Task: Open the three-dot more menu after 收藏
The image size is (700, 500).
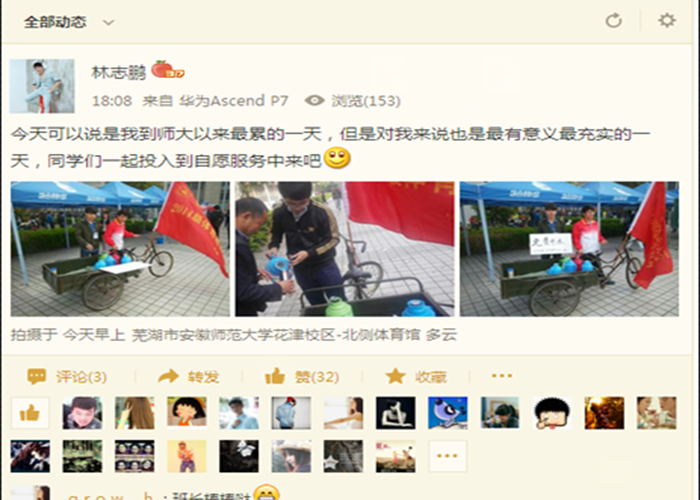Action: (x=501, y=376)
